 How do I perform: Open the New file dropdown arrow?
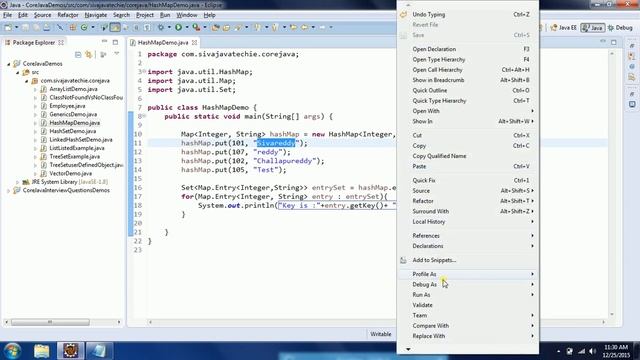pyautogui.click(x=16, y=27)
